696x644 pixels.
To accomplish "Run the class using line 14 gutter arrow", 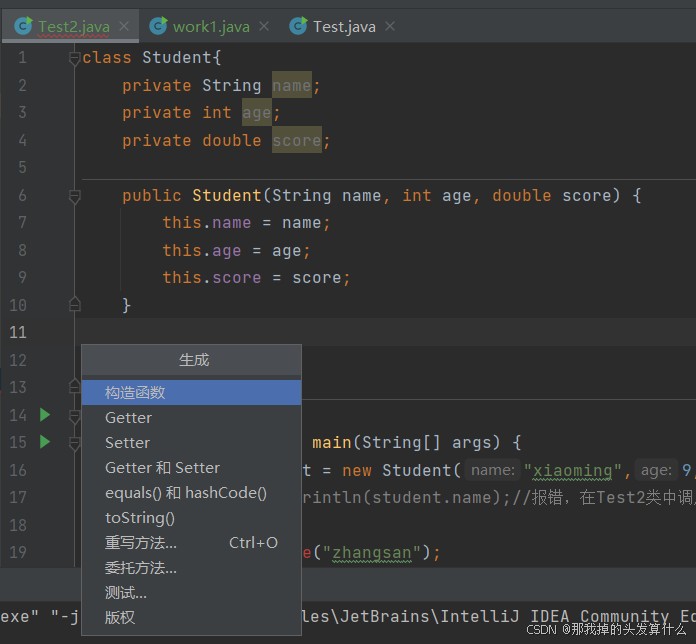I will click(x=44, y=415).
